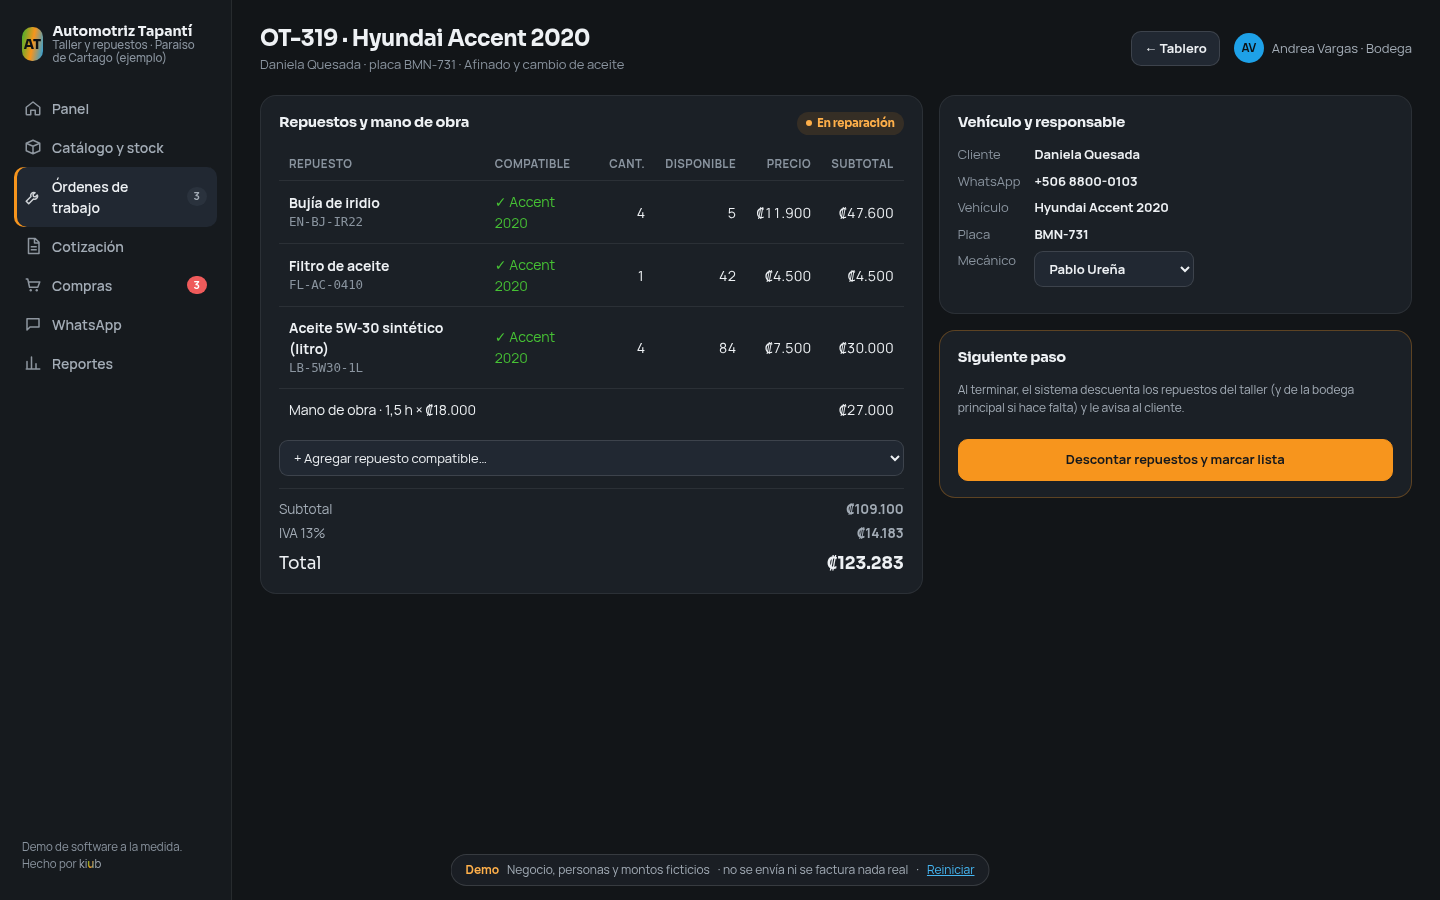The height and width of the screenshot is (900, 1440).
Task: Click the WhatsApp number +506 8800-0103
Action: coord(1086,181)
